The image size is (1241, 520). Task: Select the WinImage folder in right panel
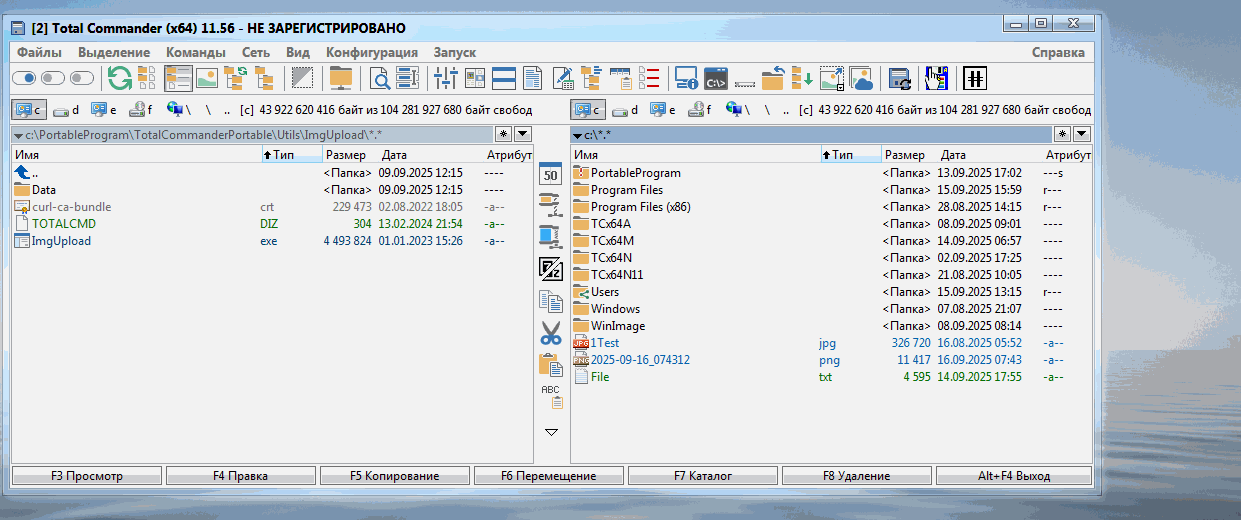[x=831, y=326]
